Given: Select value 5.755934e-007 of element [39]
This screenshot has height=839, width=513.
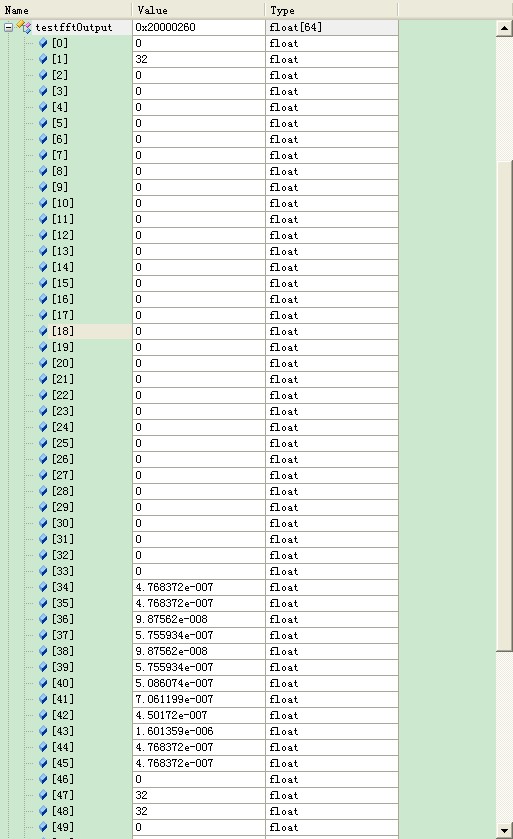Looking at the screenshot, I should click(x=174, y=667).
